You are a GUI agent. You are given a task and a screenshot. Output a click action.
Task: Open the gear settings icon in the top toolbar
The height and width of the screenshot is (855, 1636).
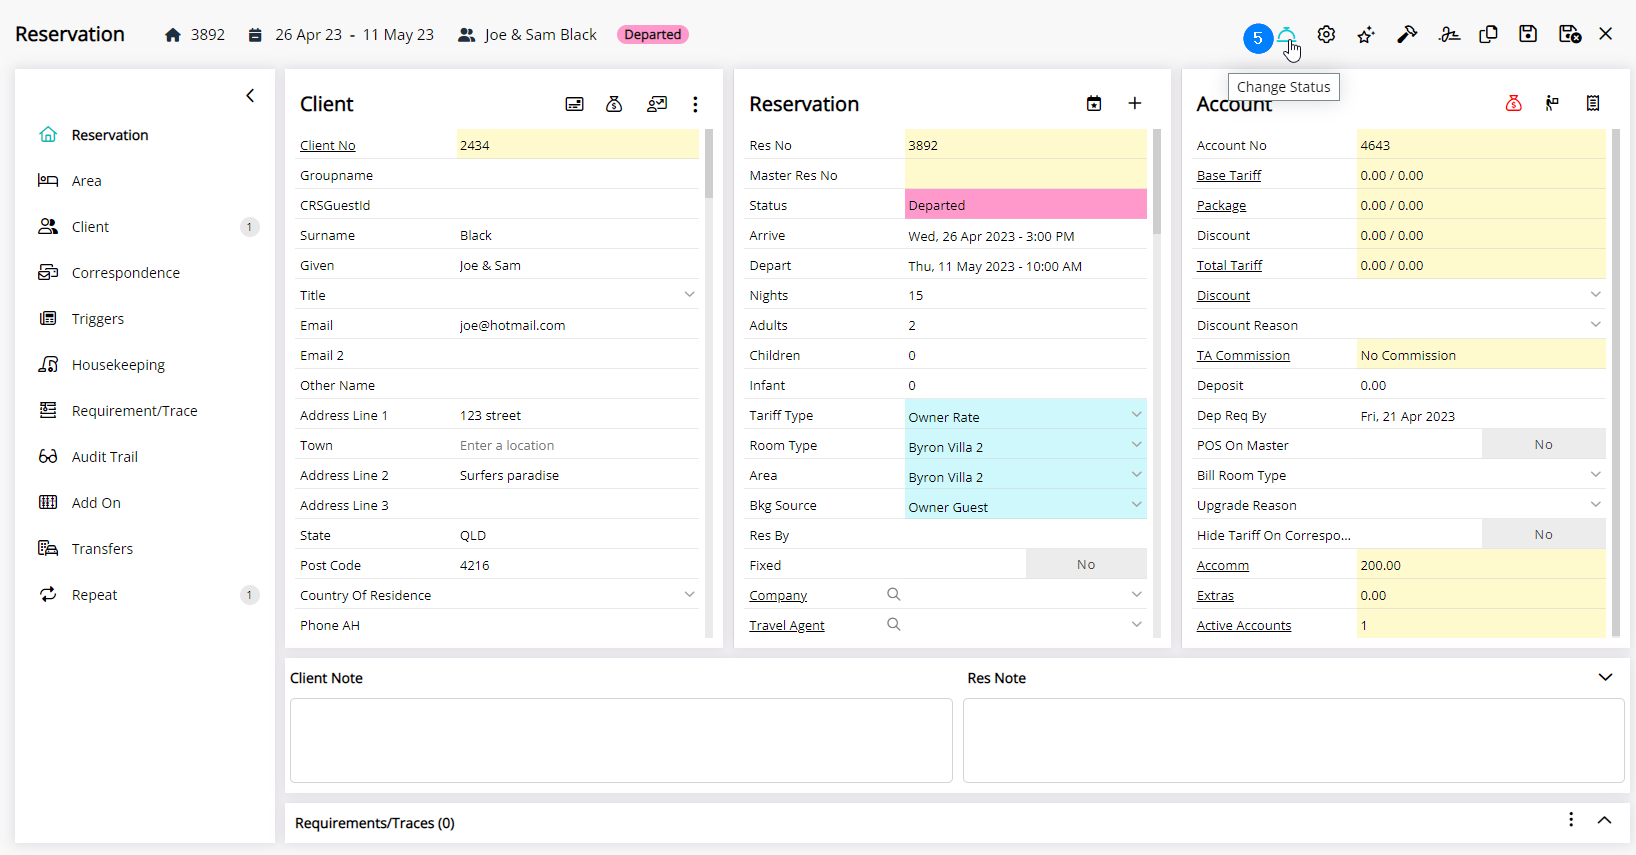tap(1326, 35)
